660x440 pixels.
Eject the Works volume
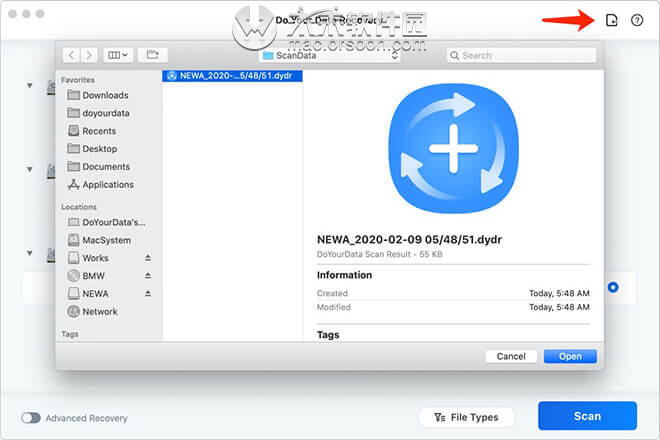(148, 258)
